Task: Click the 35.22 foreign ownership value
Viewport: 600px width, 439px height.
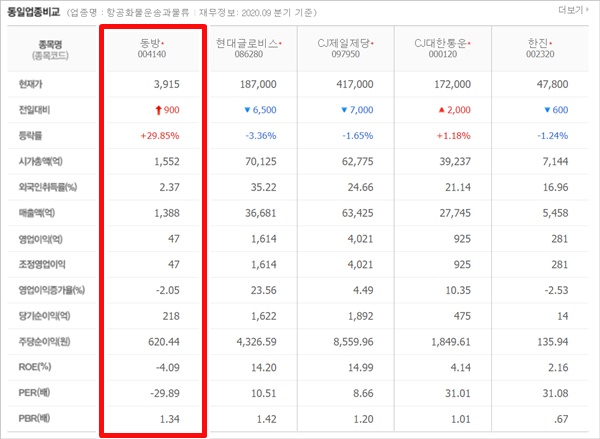Action: 264,187
